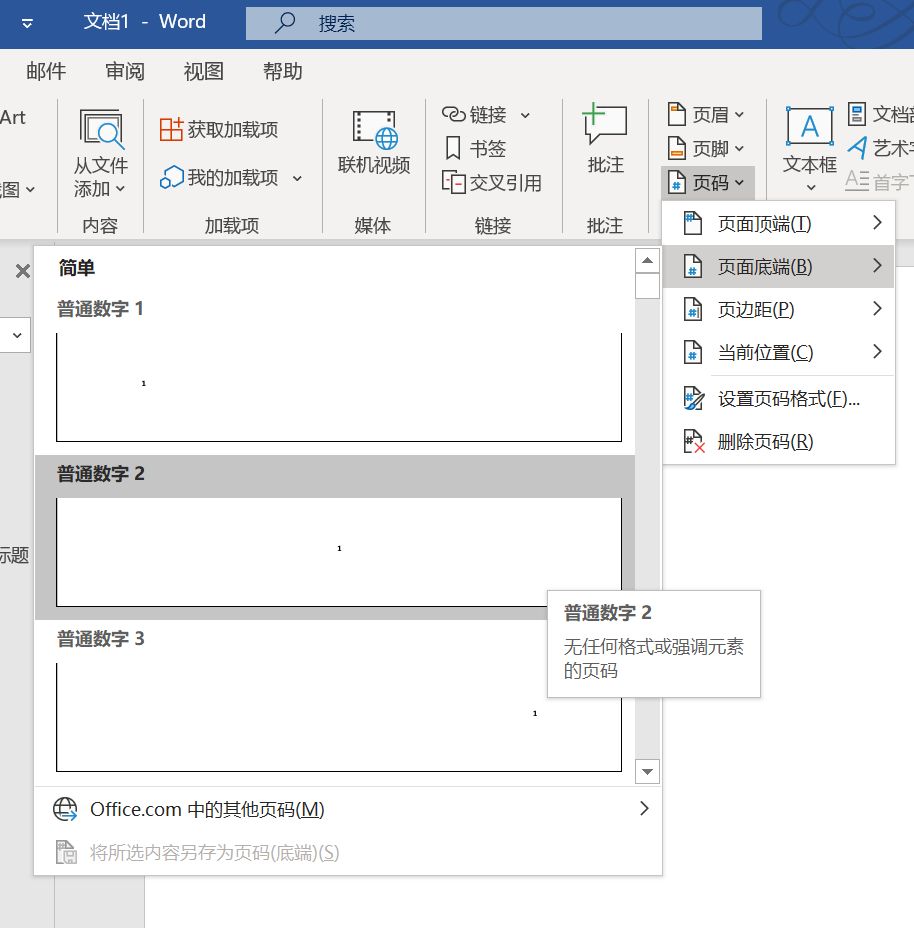
Task: Expand the 当前位置 submenu
Action: pyautogui.click(x=780, y=352)
